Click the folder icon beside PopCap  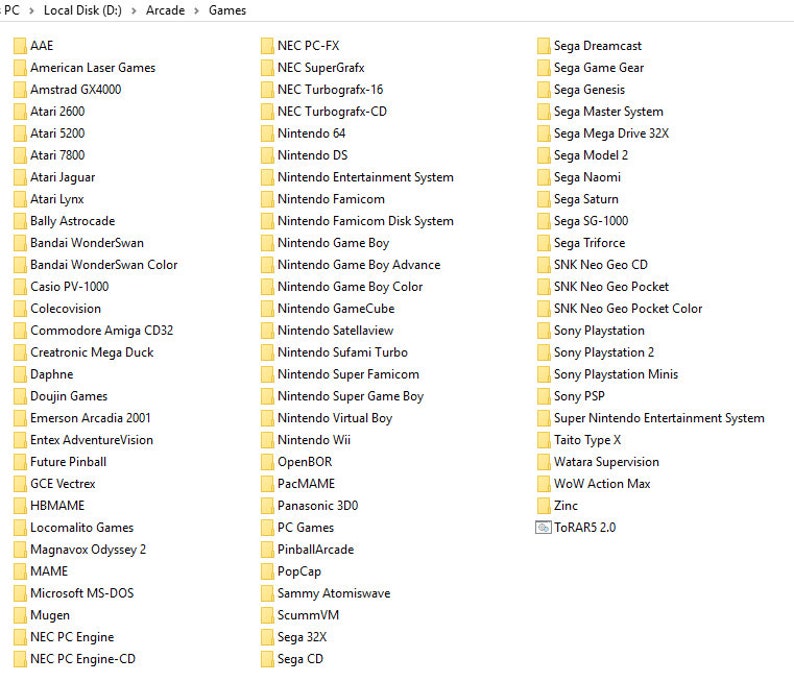pos(267,571)
